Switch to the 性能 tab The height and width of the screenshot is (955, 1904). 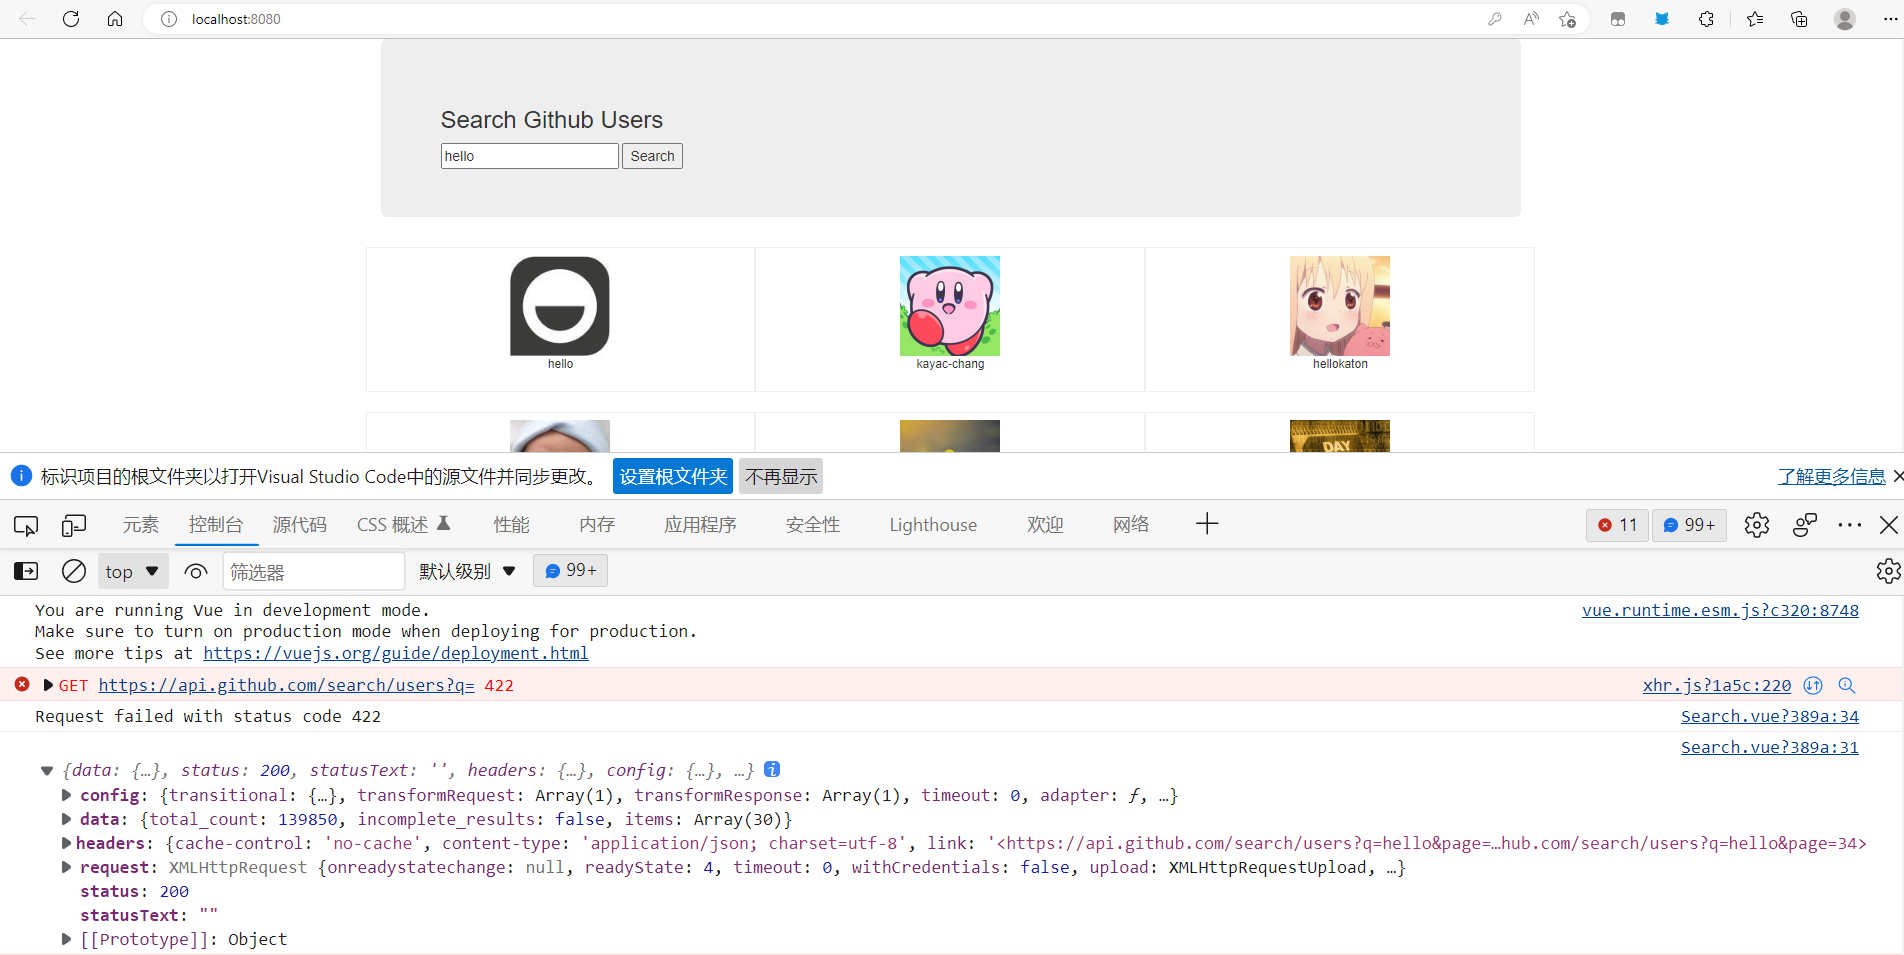[512, 525]
